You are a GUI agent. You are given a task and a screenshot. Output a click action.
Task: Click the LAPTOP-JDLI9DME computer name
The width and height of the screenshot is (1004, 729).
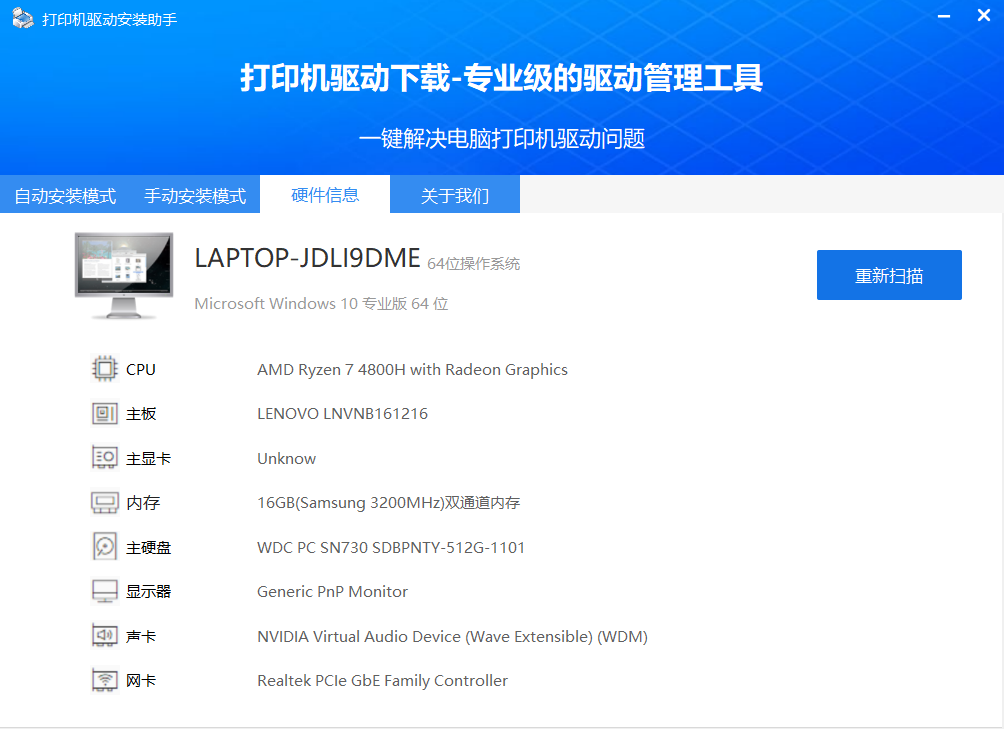[x=307, y=258]
